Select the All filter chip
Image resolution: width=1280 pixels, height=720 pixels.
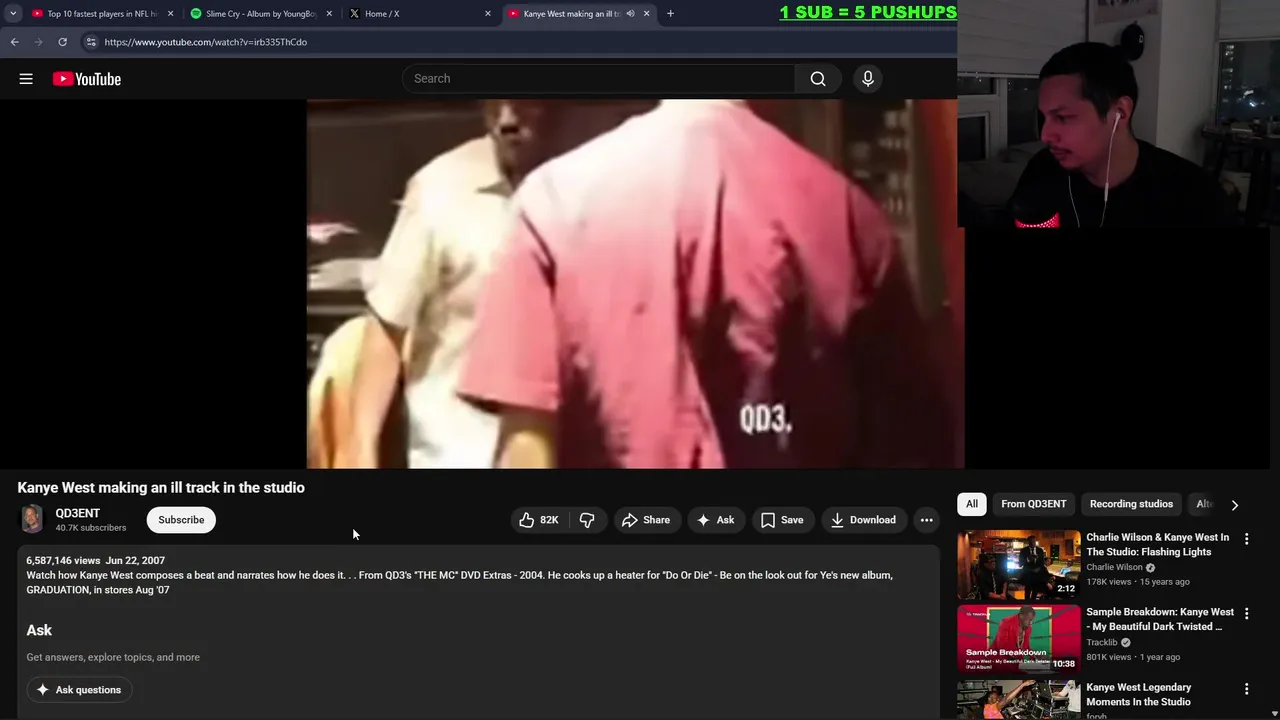point(972,504)
